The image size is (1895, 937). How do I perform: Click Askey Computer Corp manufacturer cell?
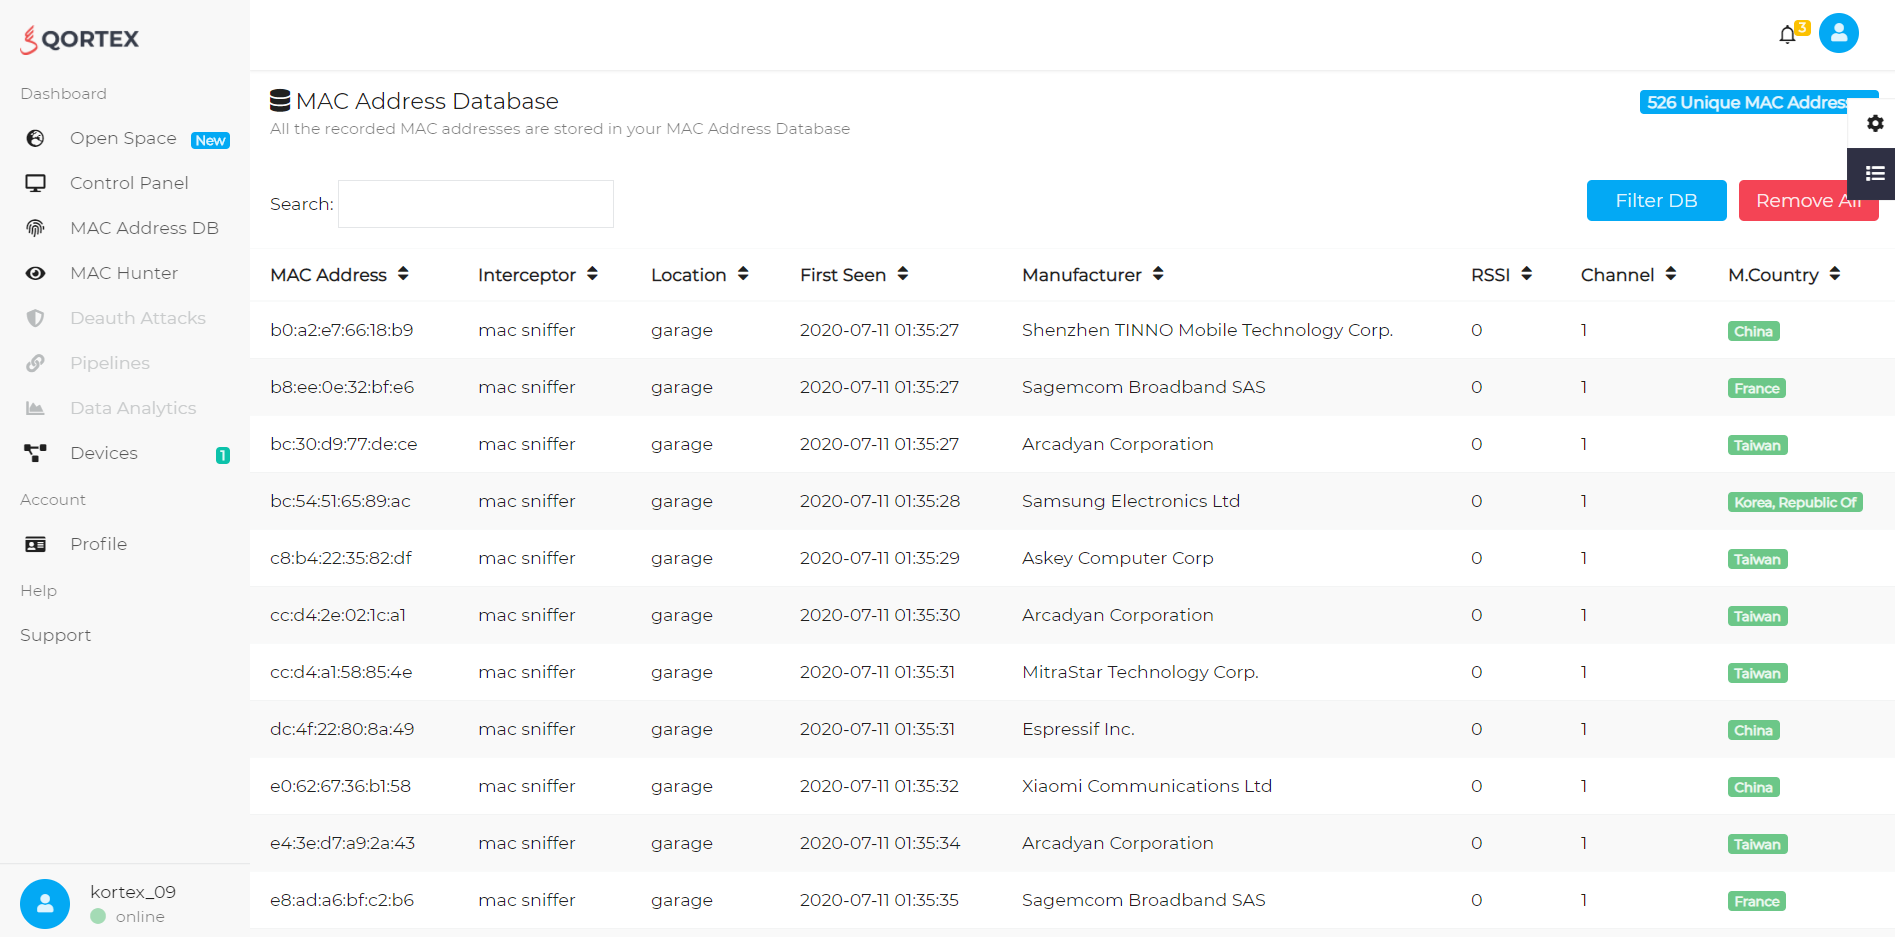(1117, 558)
